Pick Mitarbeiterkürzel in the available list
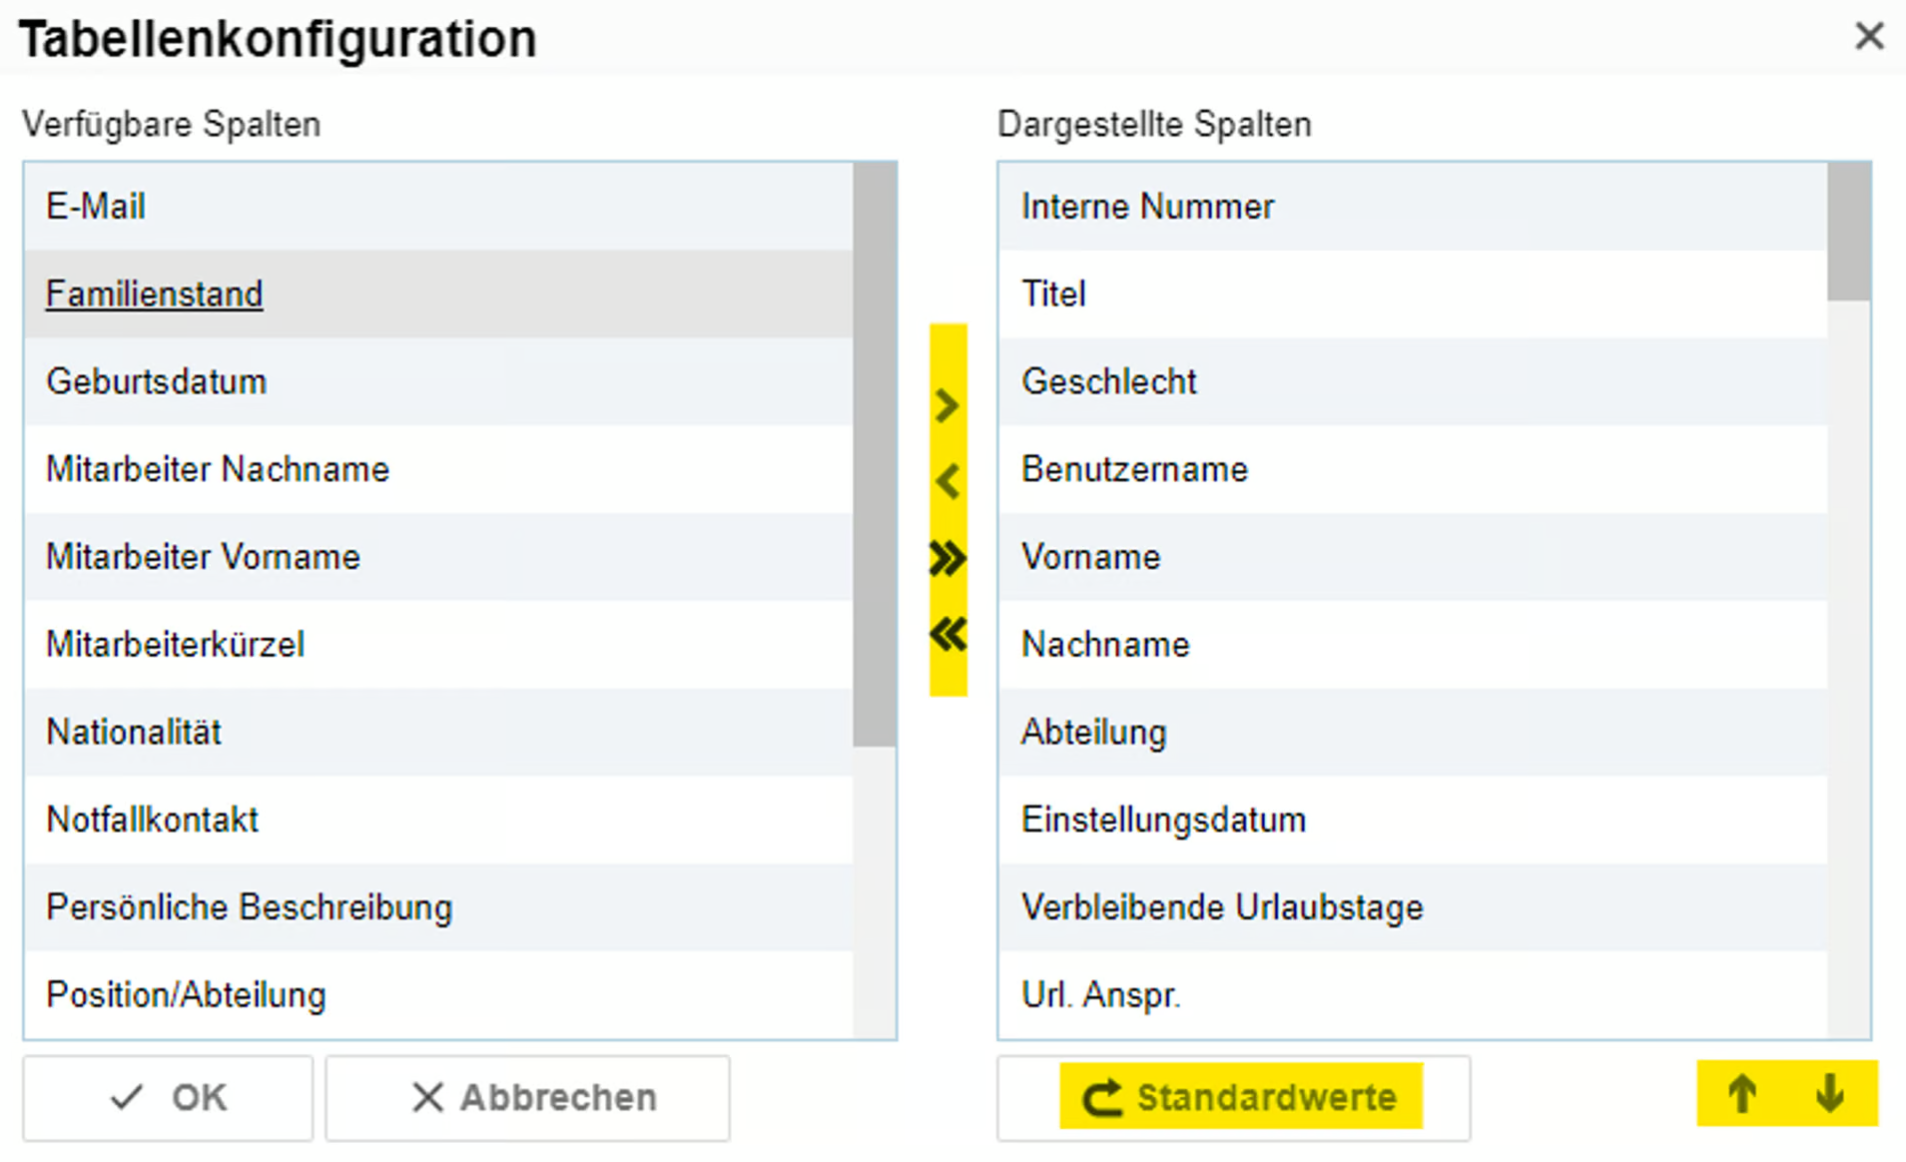 175,644
